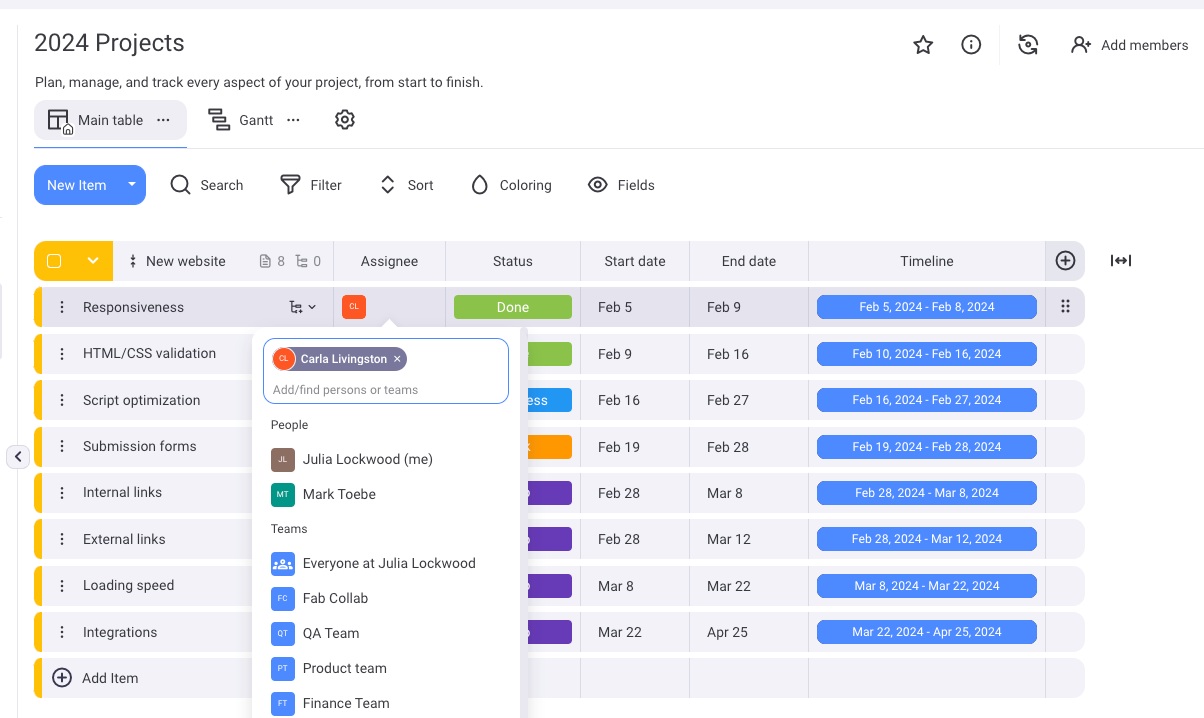Click Start date column header
This screenshot has width=1204, height=718.
click(x=635, y=261)
